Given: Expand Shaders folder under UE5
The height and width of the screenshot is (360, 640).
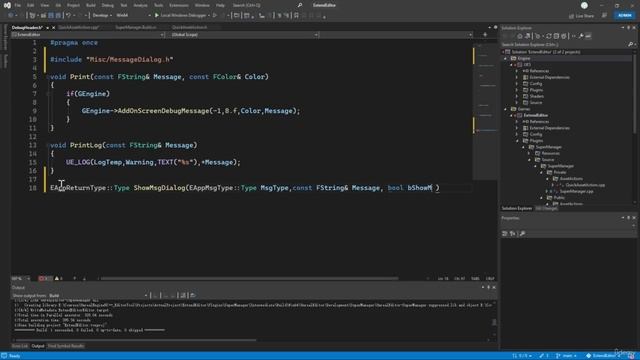Looking at the screenshot, I should coord(517,96).
